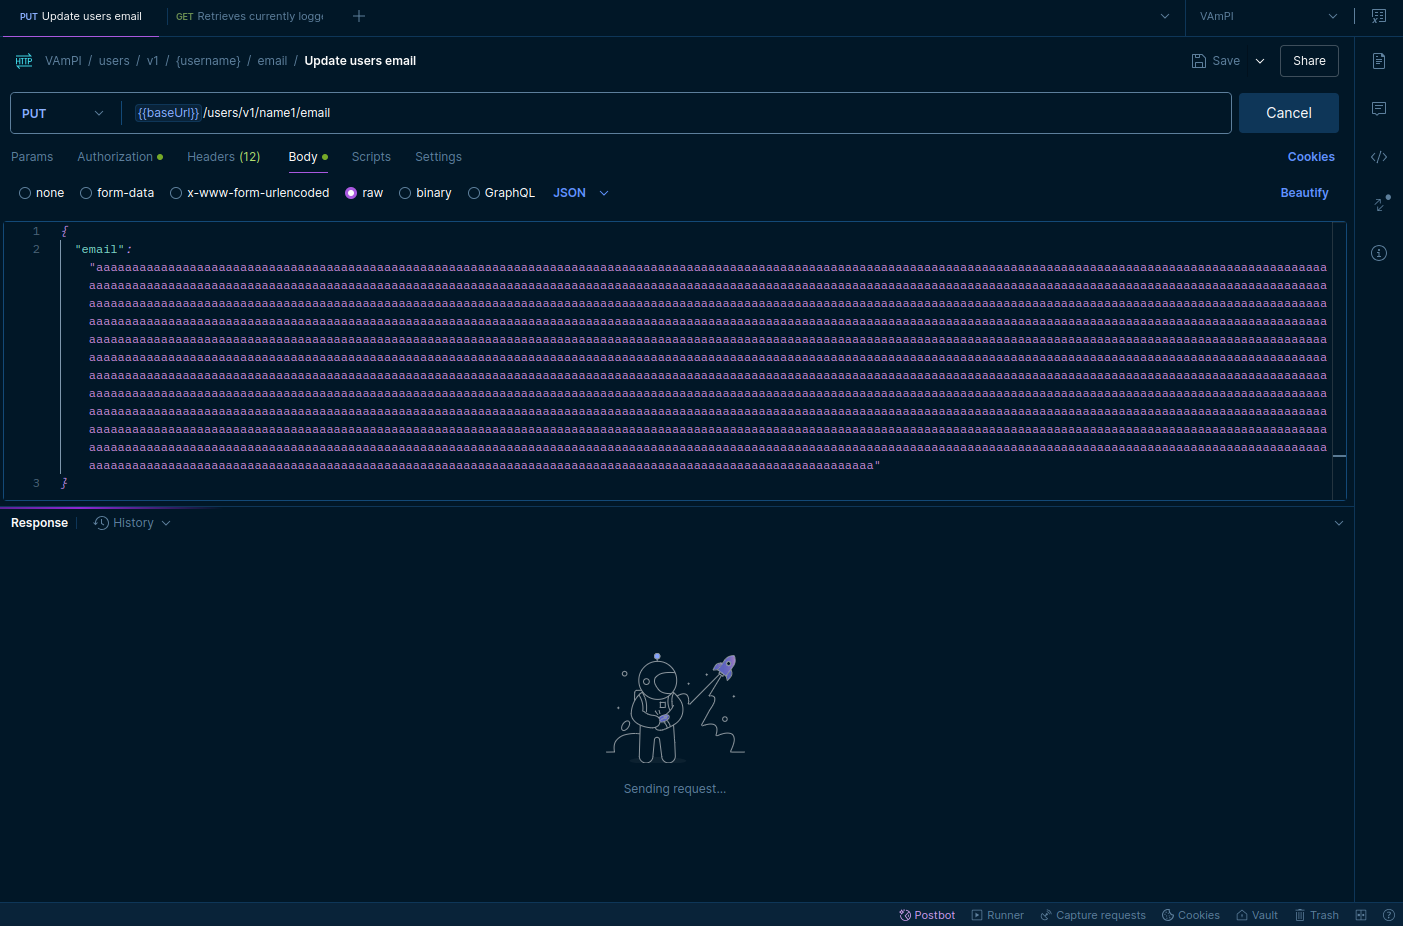Open the request Info icon
Image resolution: width=1403 pixels, height=926 pixels.
pos(1379,253)
